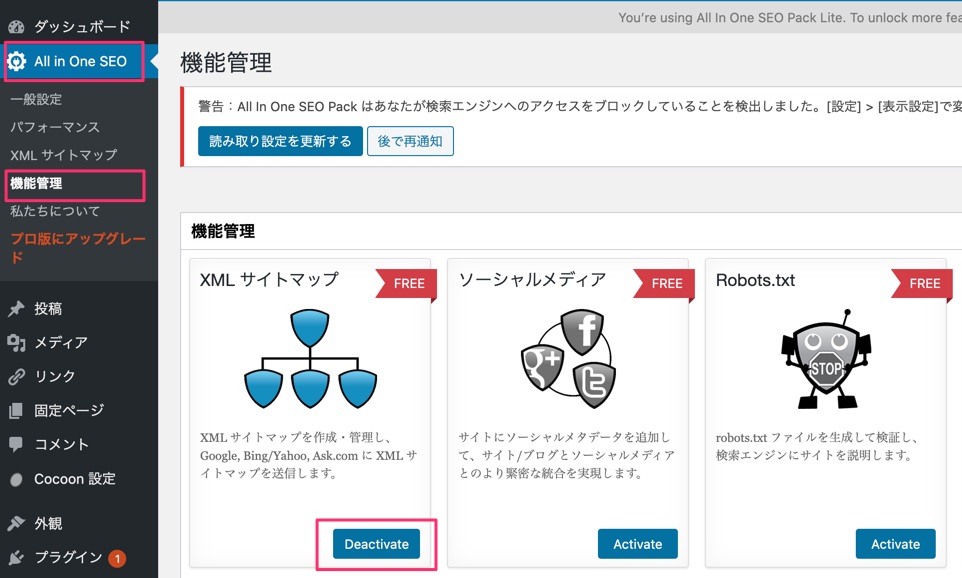Click the Robots.txt card description text
Image resolution: width=962 pixels, height=578 pixels.
(x=817, y=446)
